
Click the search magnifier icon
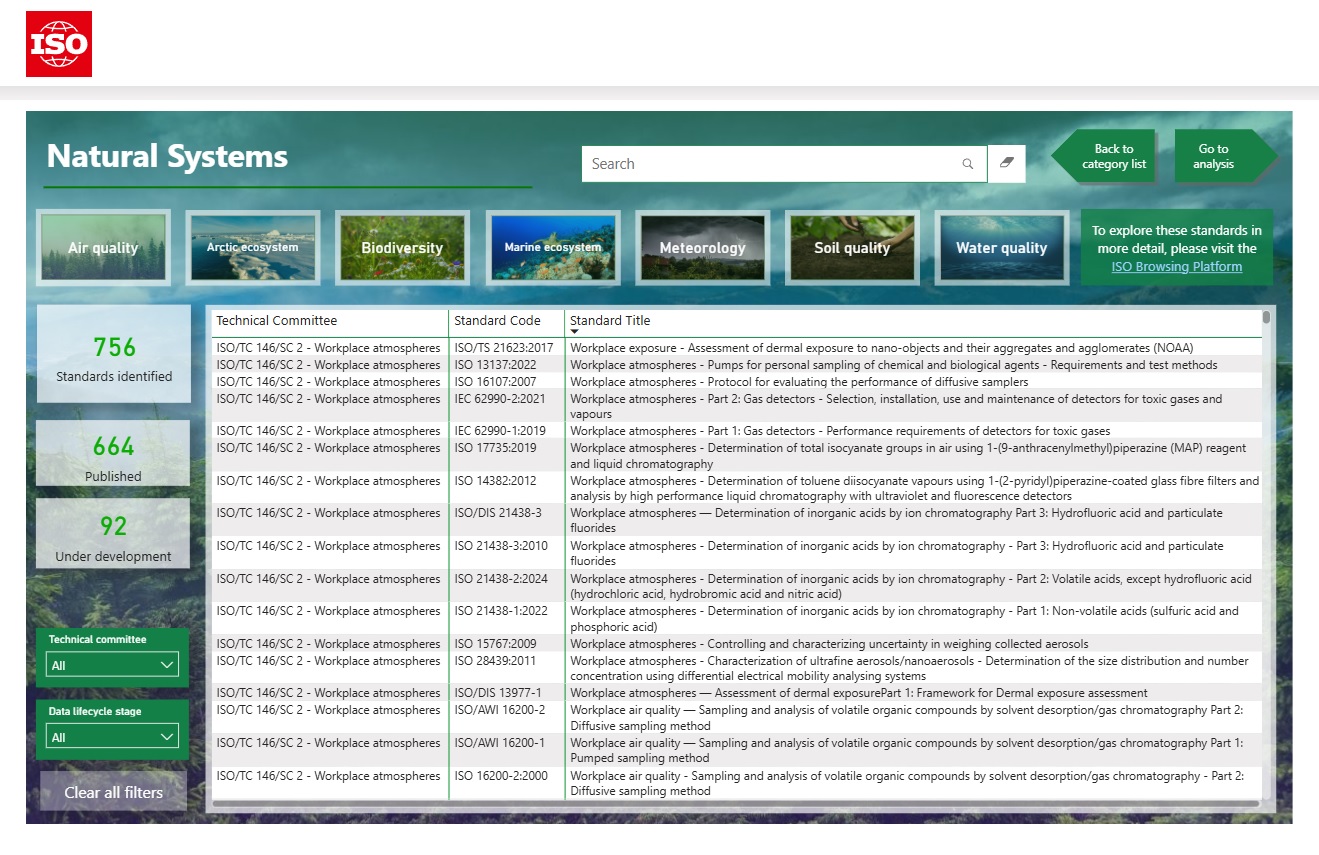(x=967, y=164)
